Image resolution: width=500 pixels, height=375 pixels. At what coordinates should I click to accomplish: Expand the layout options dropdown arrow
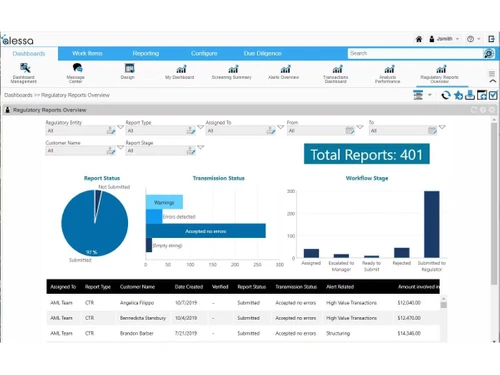click(x=430, y=95)
